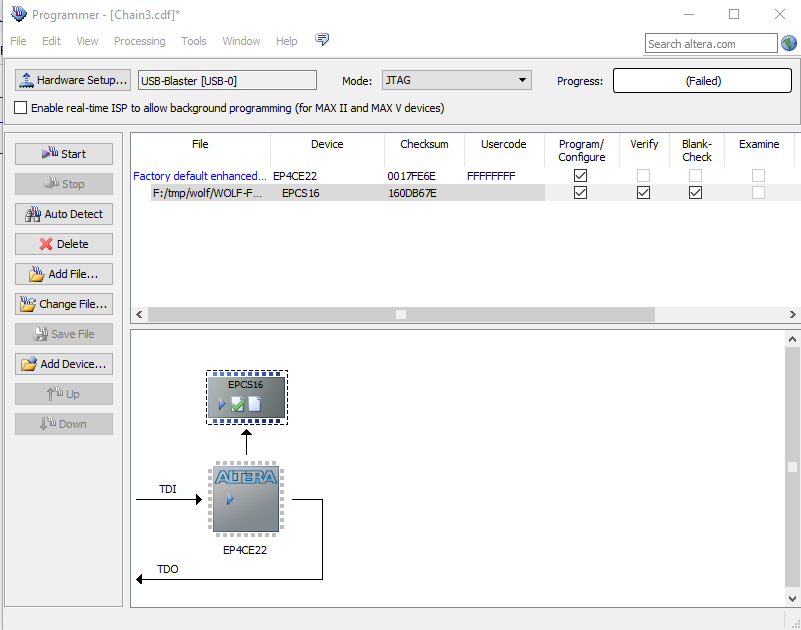Click the chain diagram vertical scrollbar thumb
The height and width of the screenshot is (630, 801).
pyautogui.click(x=792, y=467)
